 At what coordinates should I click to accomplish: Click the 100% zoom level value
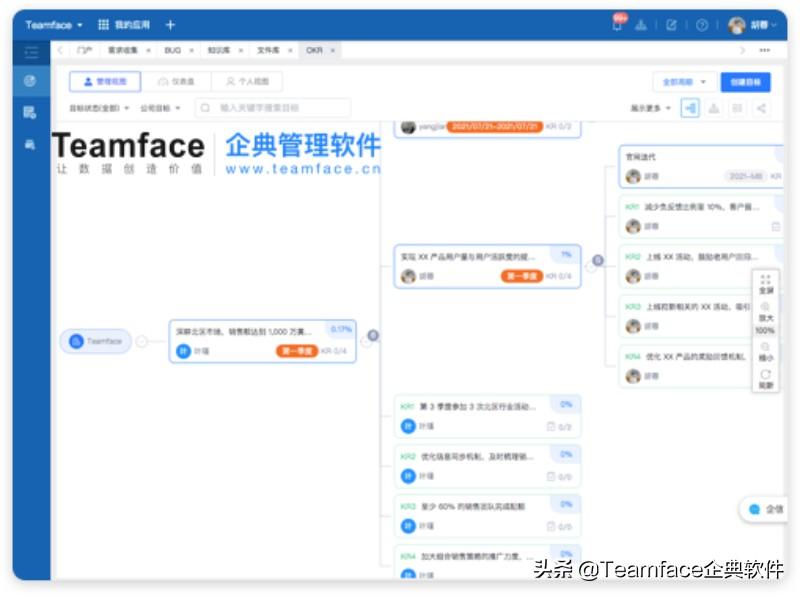pos(765,331)
